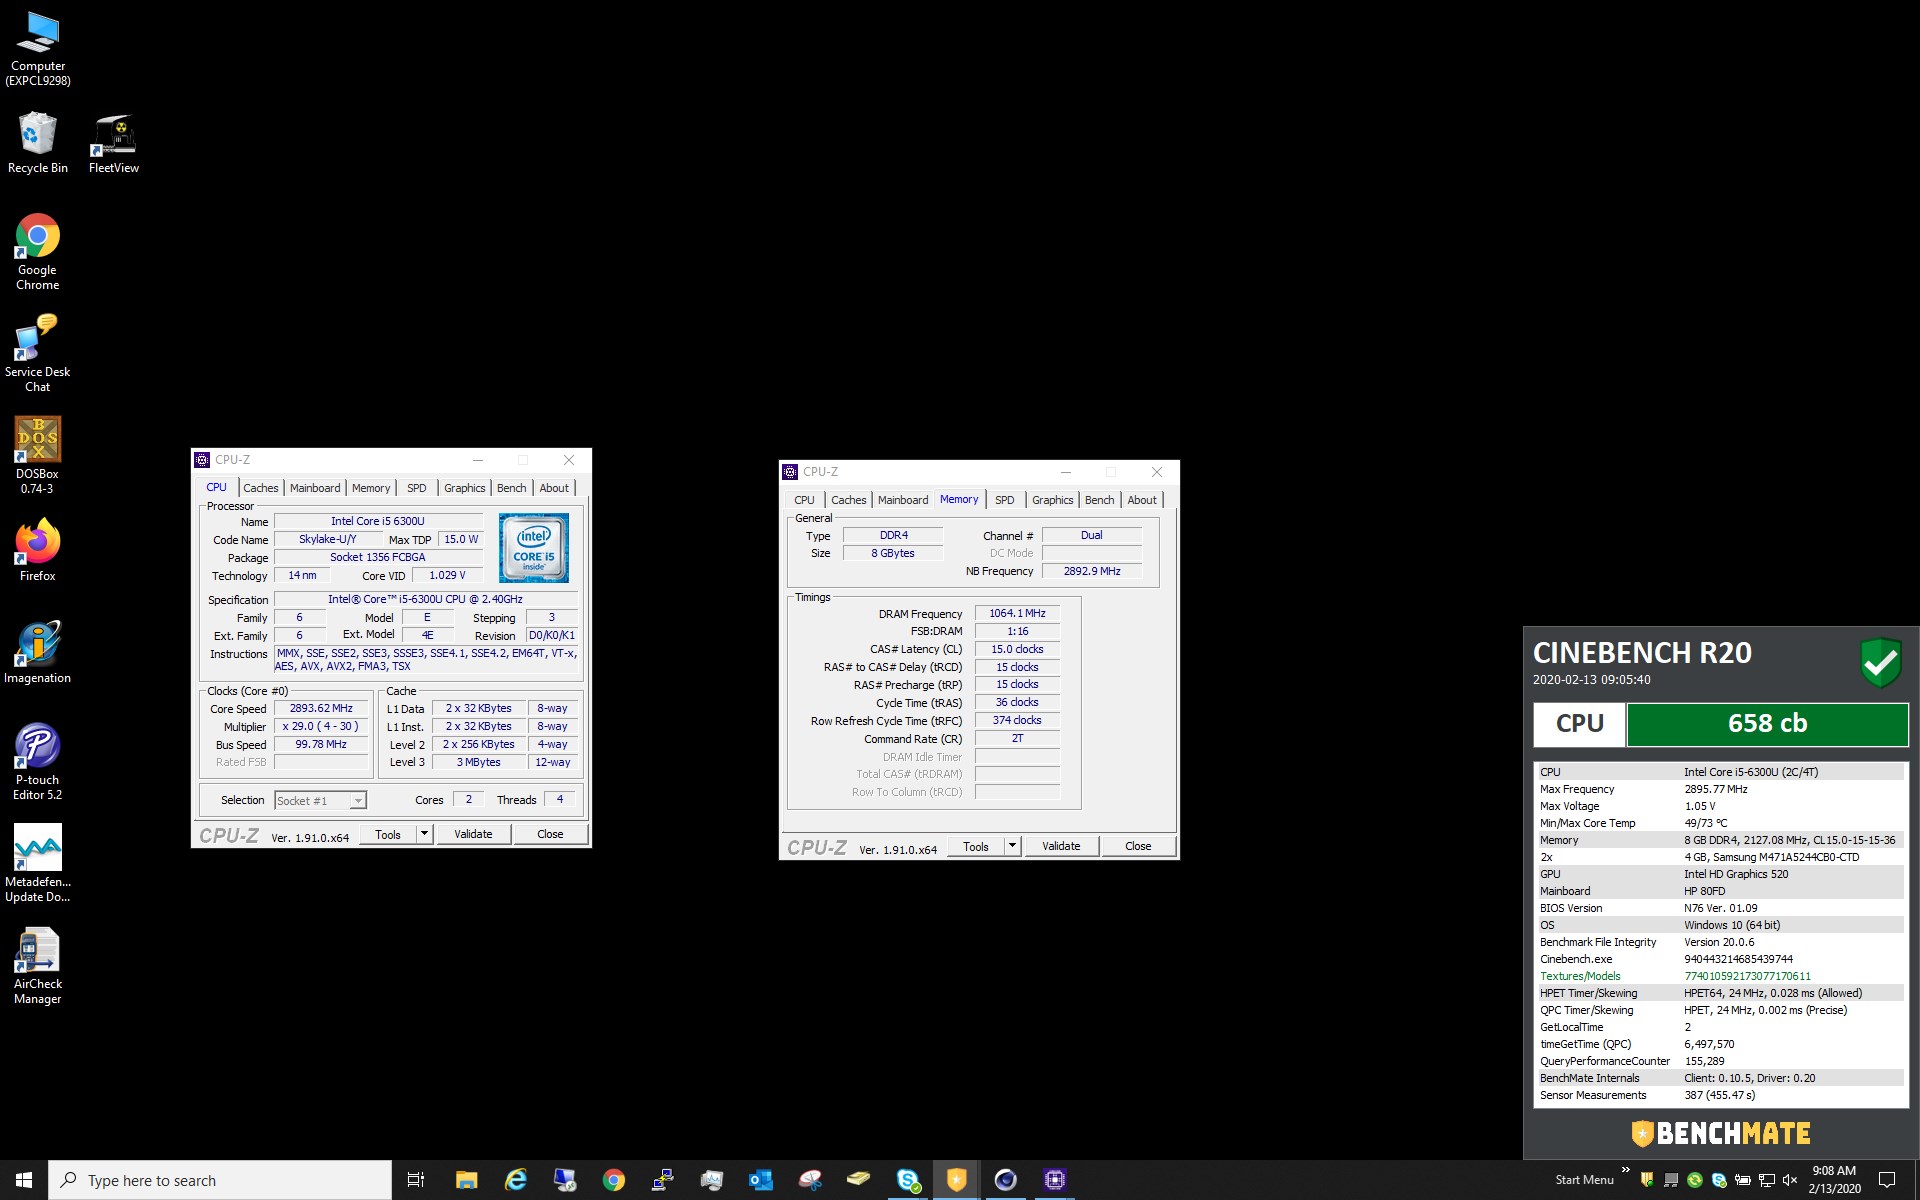1920x1200 pixels.
Task: Select the DOSBox 0.74-3 desktop icon
Action: click(x=38, y=456)
